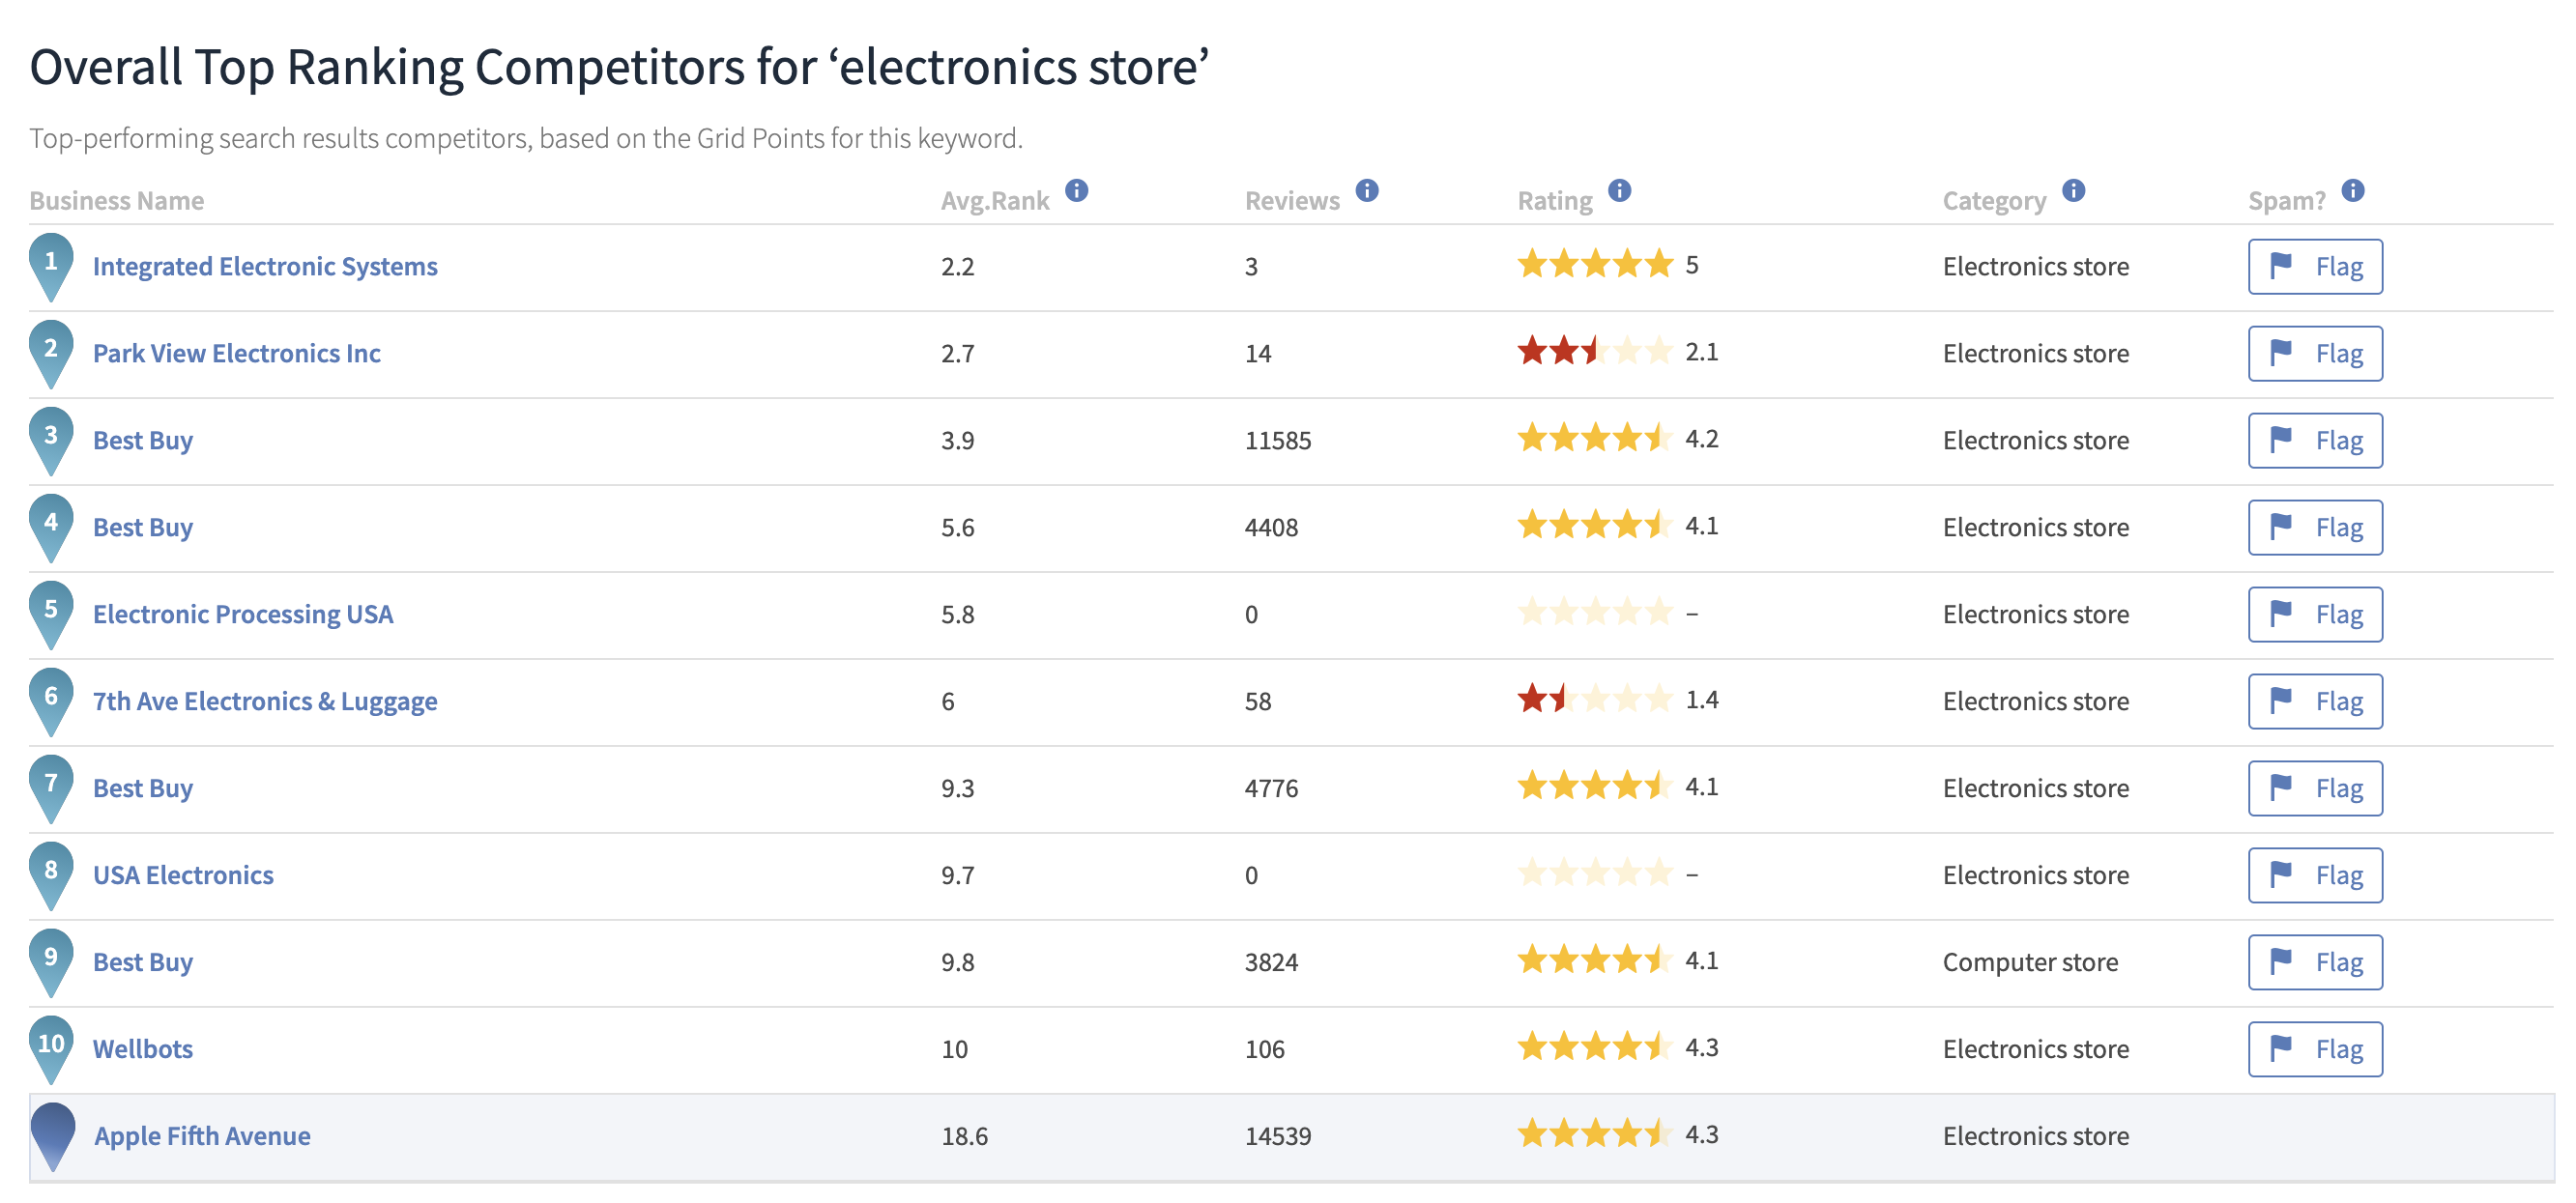The width and height of the screenshot is (2576, 1203).
Task: Click the rank 1 map pin icon
Action: pos(51,267)
